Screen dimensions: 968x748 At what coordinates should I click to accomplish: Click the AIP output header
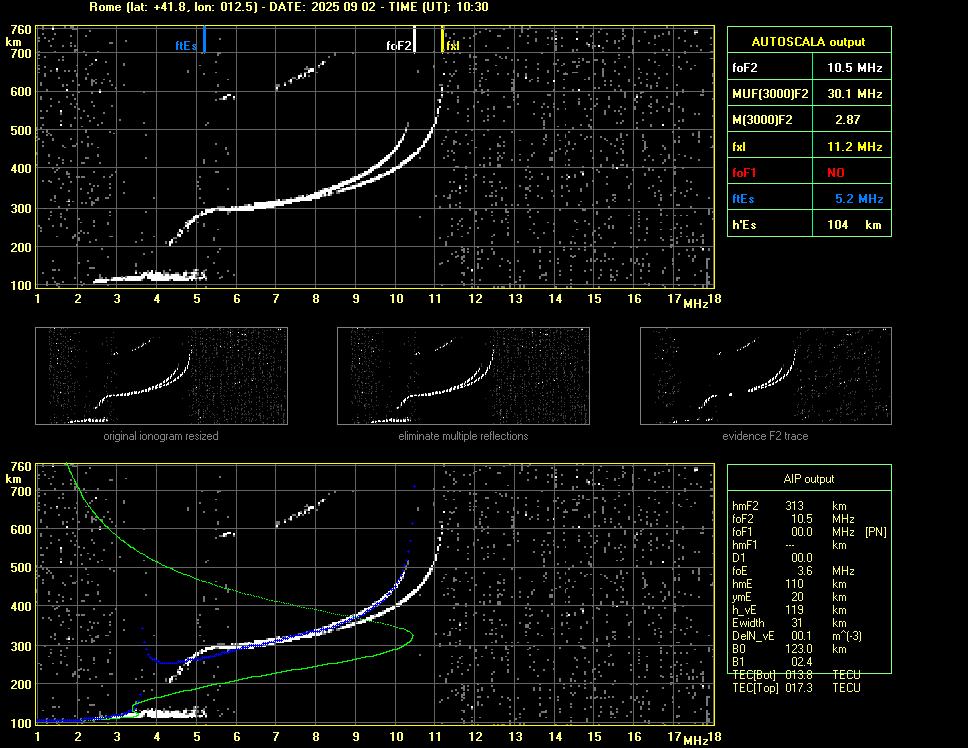coord(809,479)
